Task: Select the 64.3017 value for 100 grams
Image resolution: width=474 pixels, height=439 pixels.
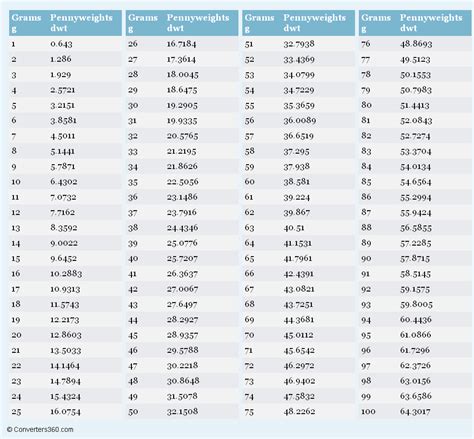Action: (415, 412)
